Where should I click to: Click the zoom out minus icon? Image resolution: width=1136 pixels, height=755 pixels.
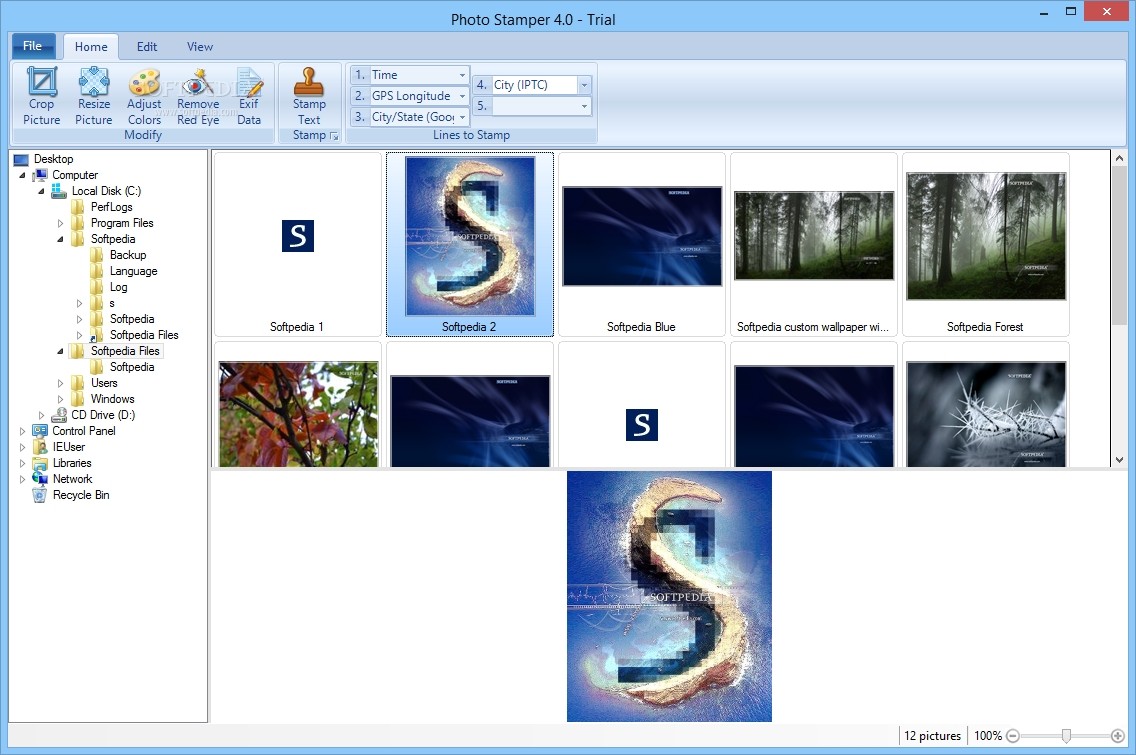coord(1013,736)
